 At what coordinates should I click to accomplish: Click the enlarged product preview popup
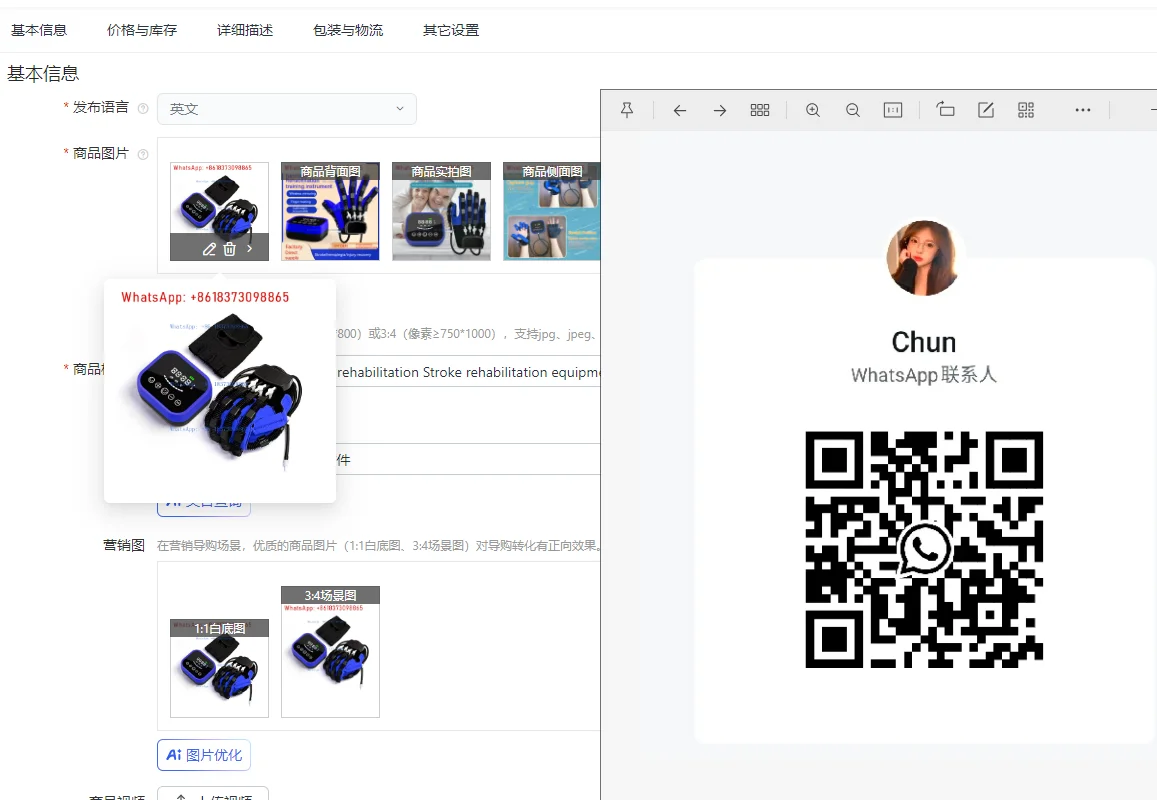pos(220,390)
